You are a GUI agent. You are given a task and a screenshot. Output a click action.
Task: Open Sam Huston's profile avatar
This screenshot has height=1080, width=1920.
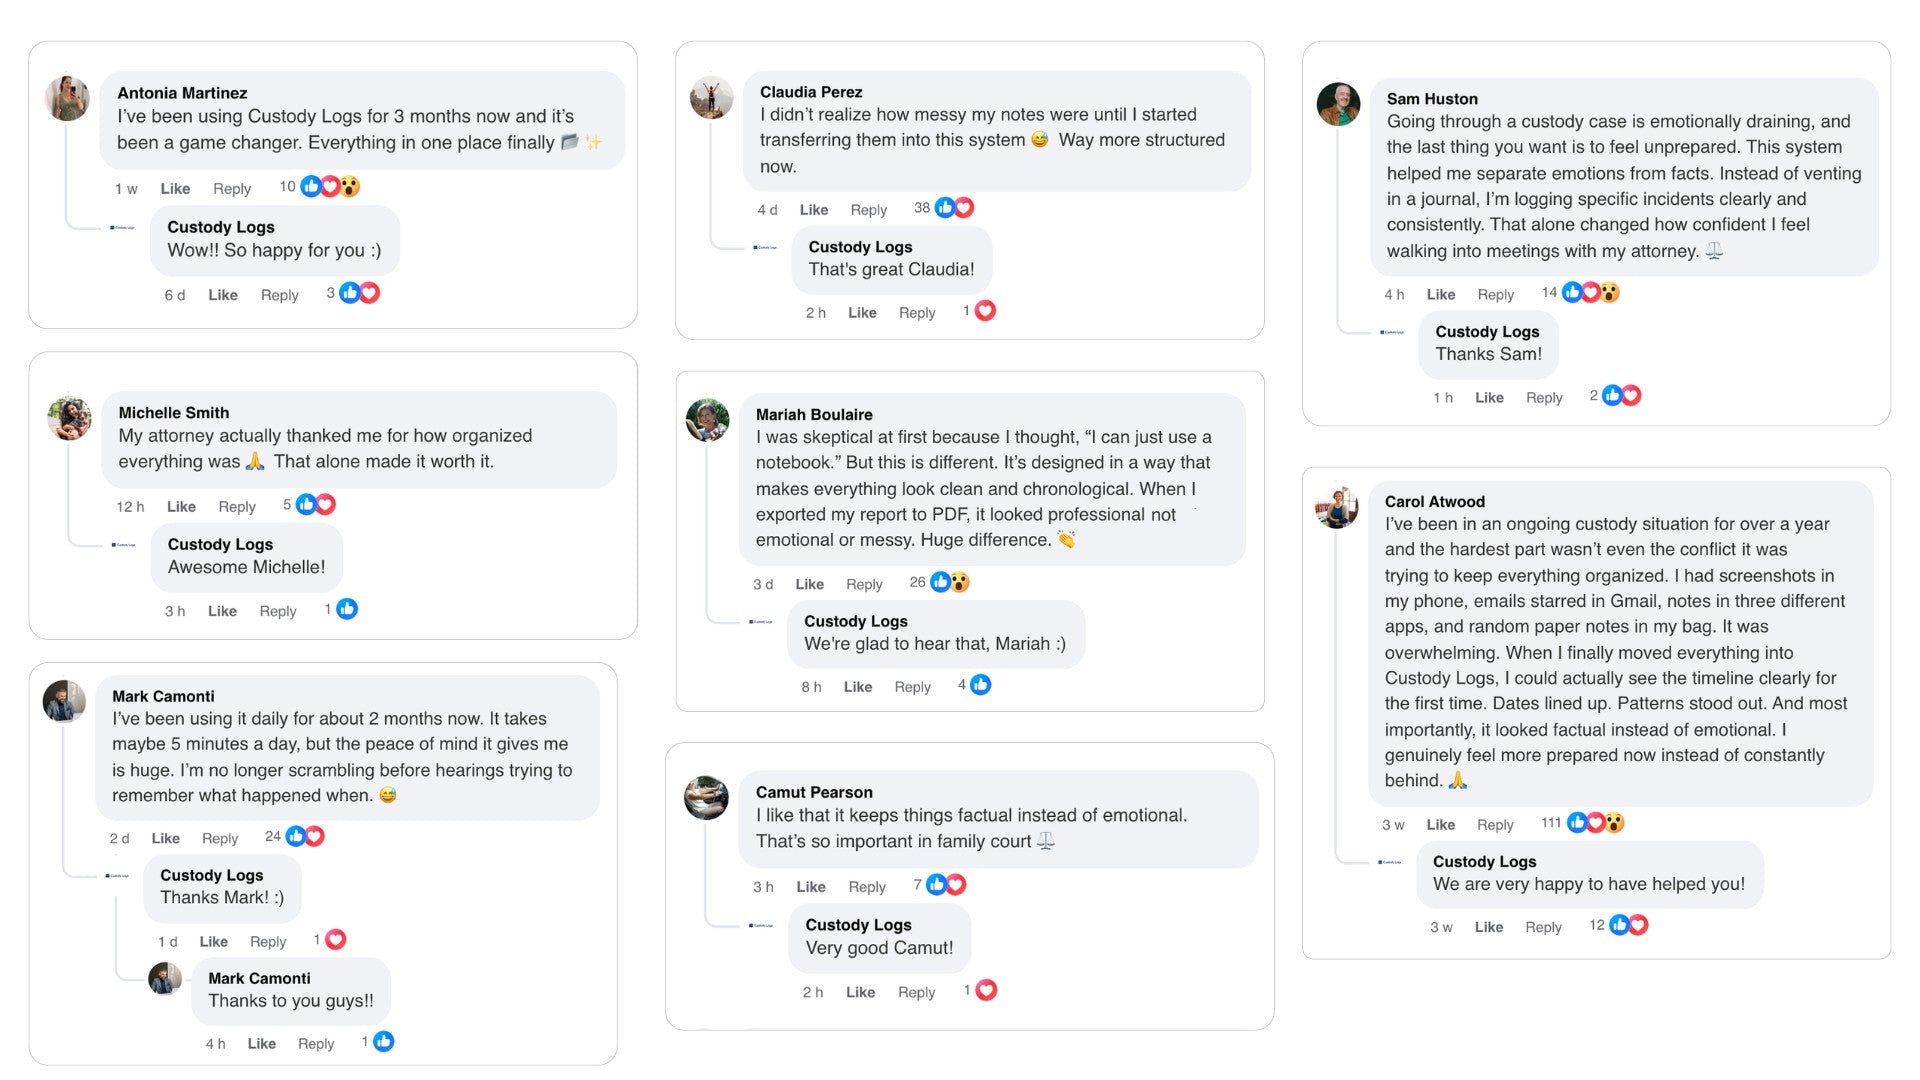click(x=1338, y=104)
